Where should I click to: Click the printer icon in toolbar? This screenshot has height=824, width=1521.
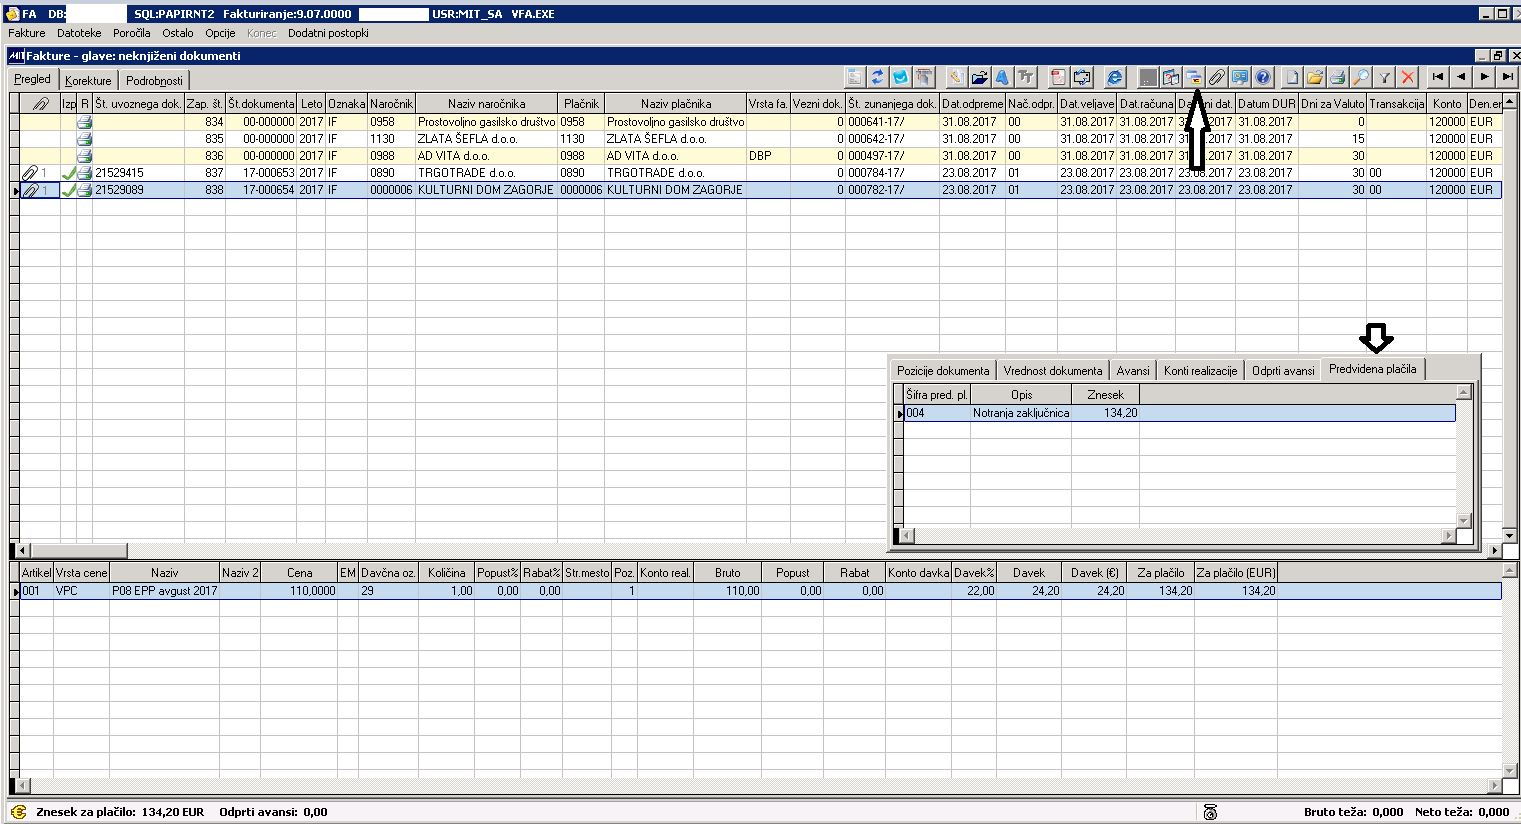tap(1337, 77)
